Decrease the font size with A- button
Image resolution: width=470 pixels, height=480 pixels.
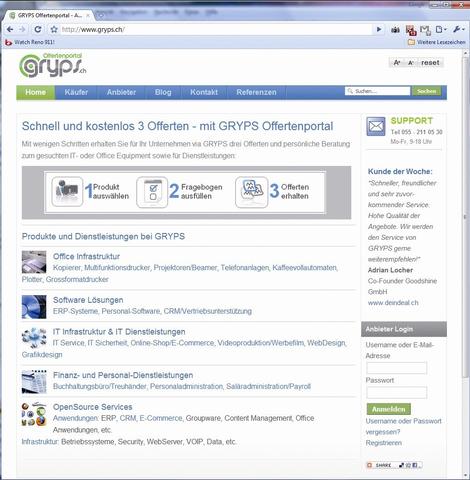click(411, 63)
